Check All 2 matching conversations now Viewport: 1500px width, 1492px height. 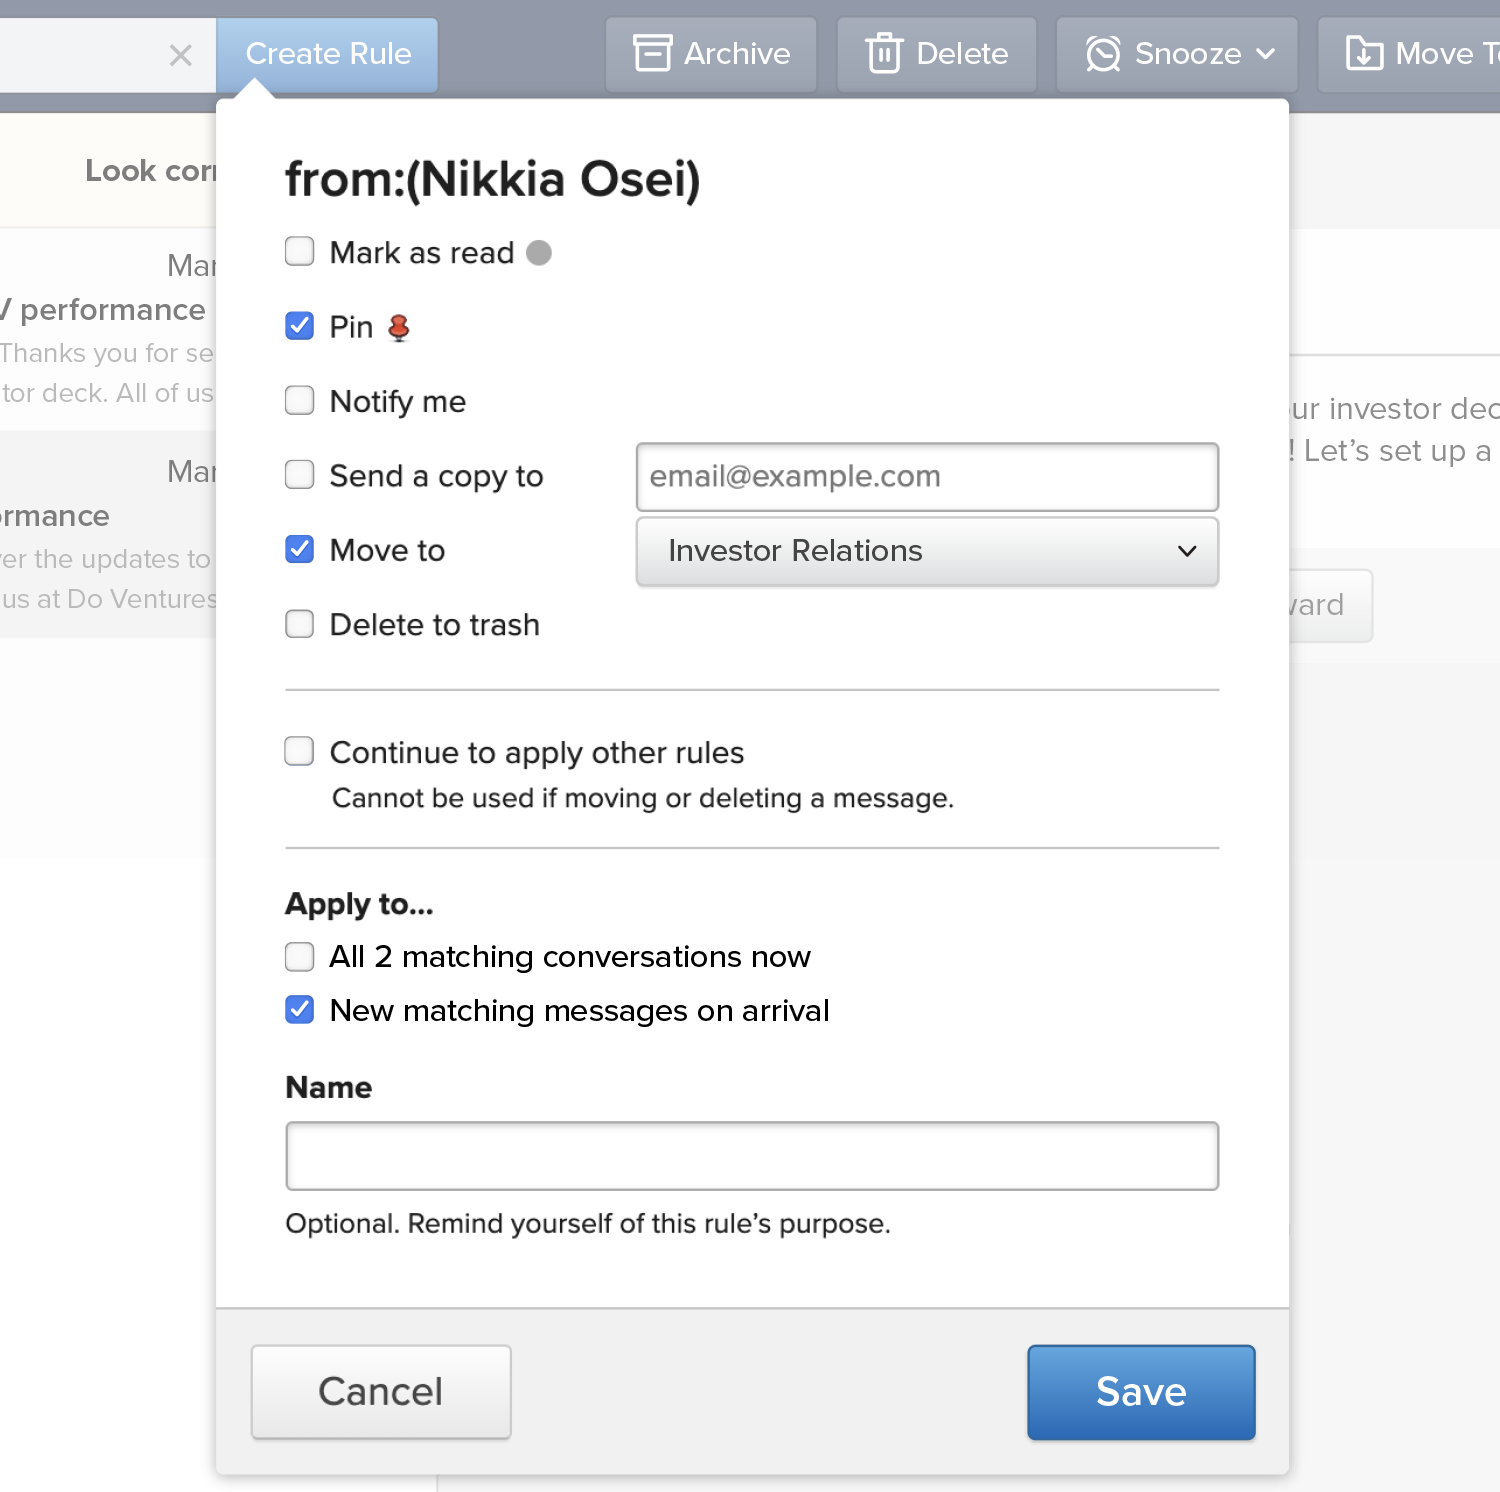pyautogui.click(x=300, y=957)
